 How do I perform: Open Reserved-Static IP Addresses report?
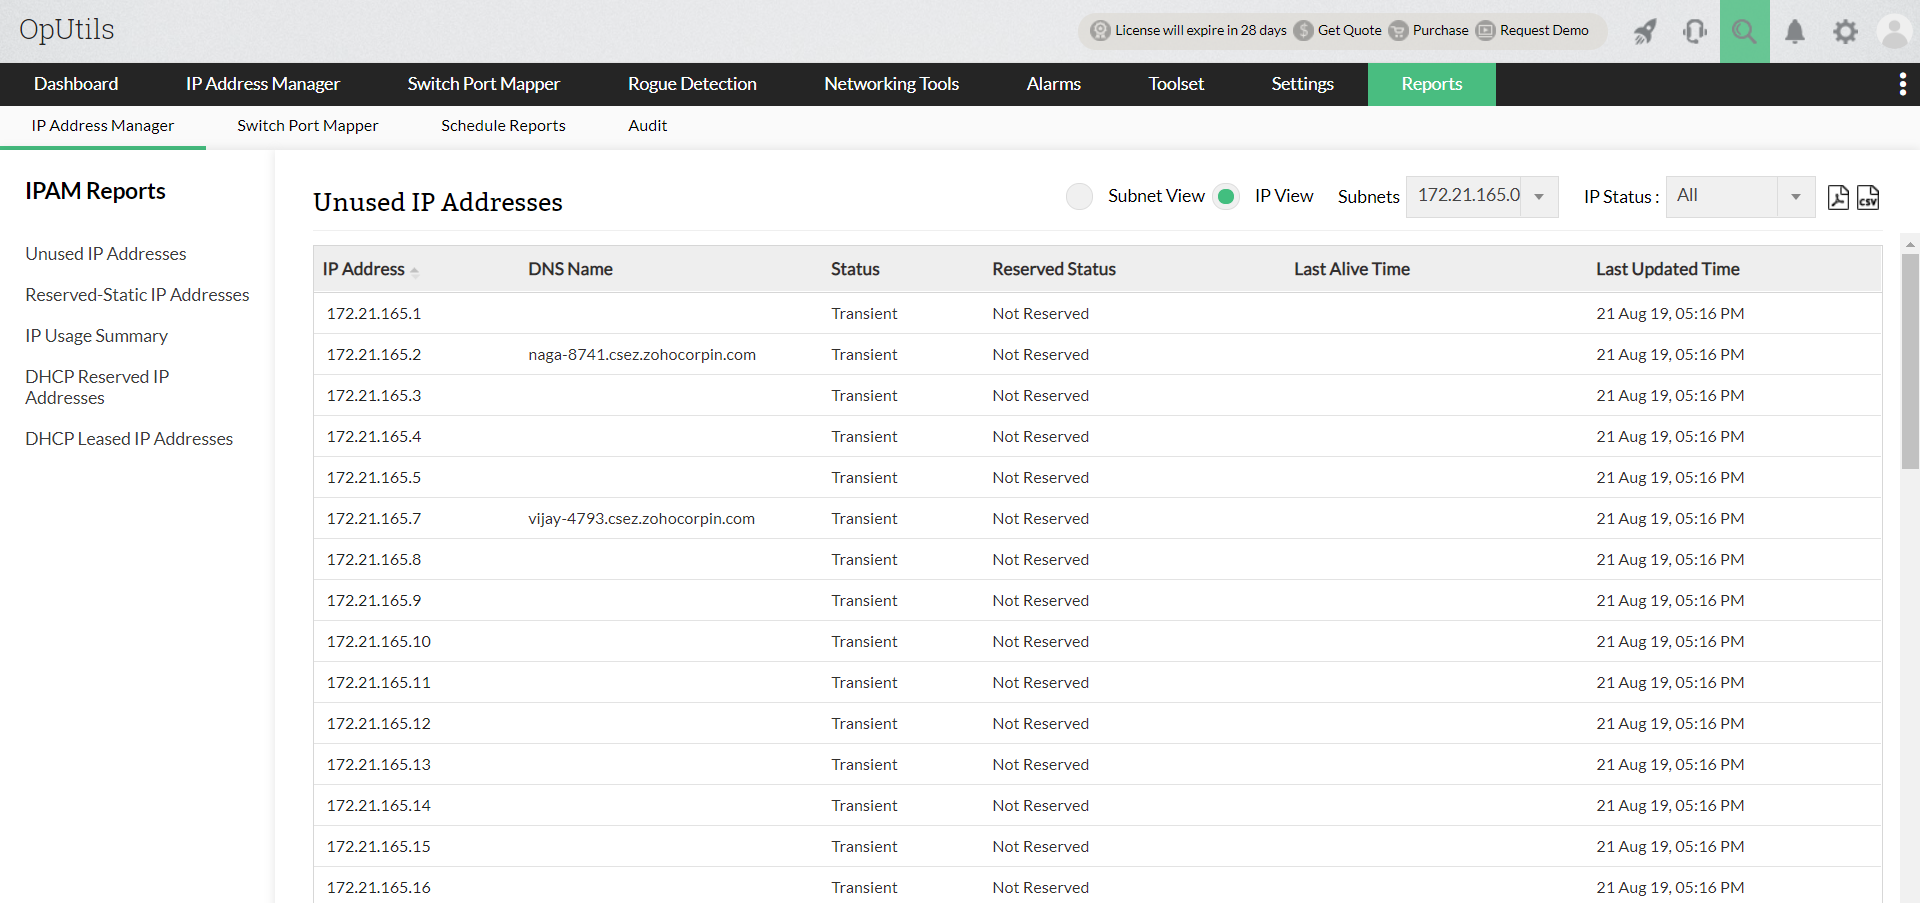(x=138, y=295)
